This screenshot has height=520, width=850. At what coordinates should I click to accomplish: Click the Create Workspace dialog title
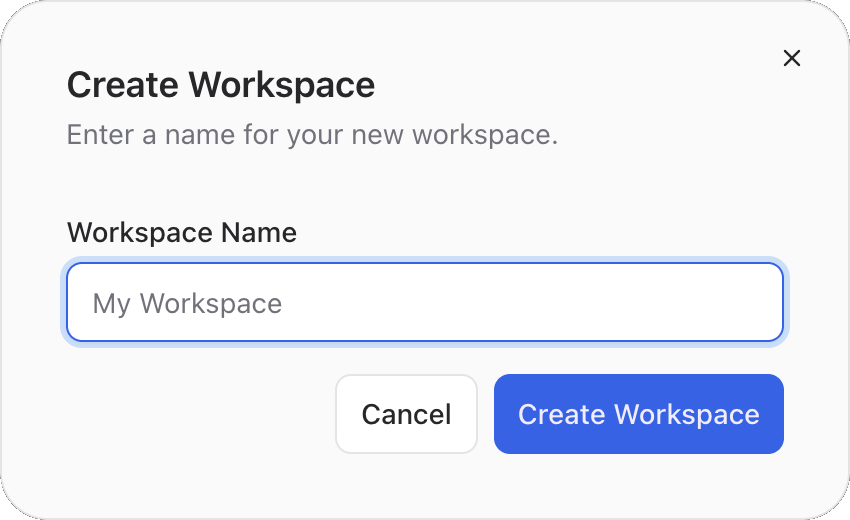[x=221, y=85]
